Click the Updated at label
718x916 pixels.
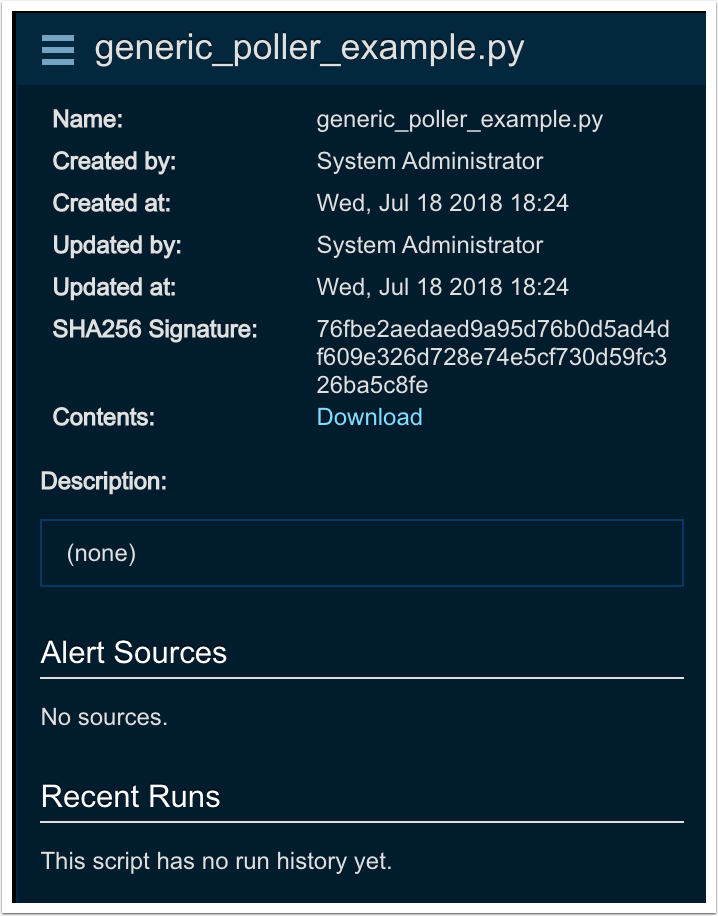click(114, 287)
